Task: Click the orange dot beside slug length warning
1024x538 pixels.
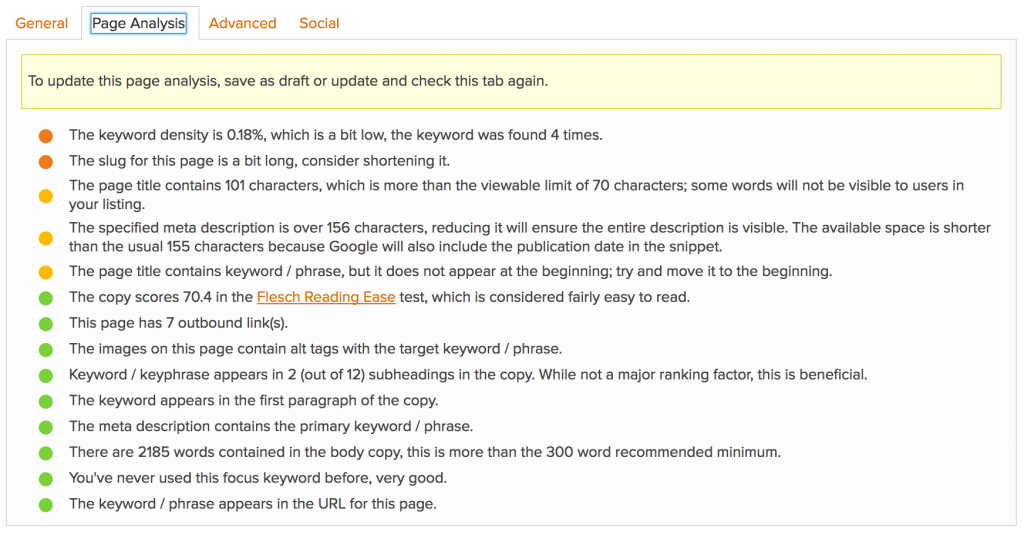Action: click(46, 161)
